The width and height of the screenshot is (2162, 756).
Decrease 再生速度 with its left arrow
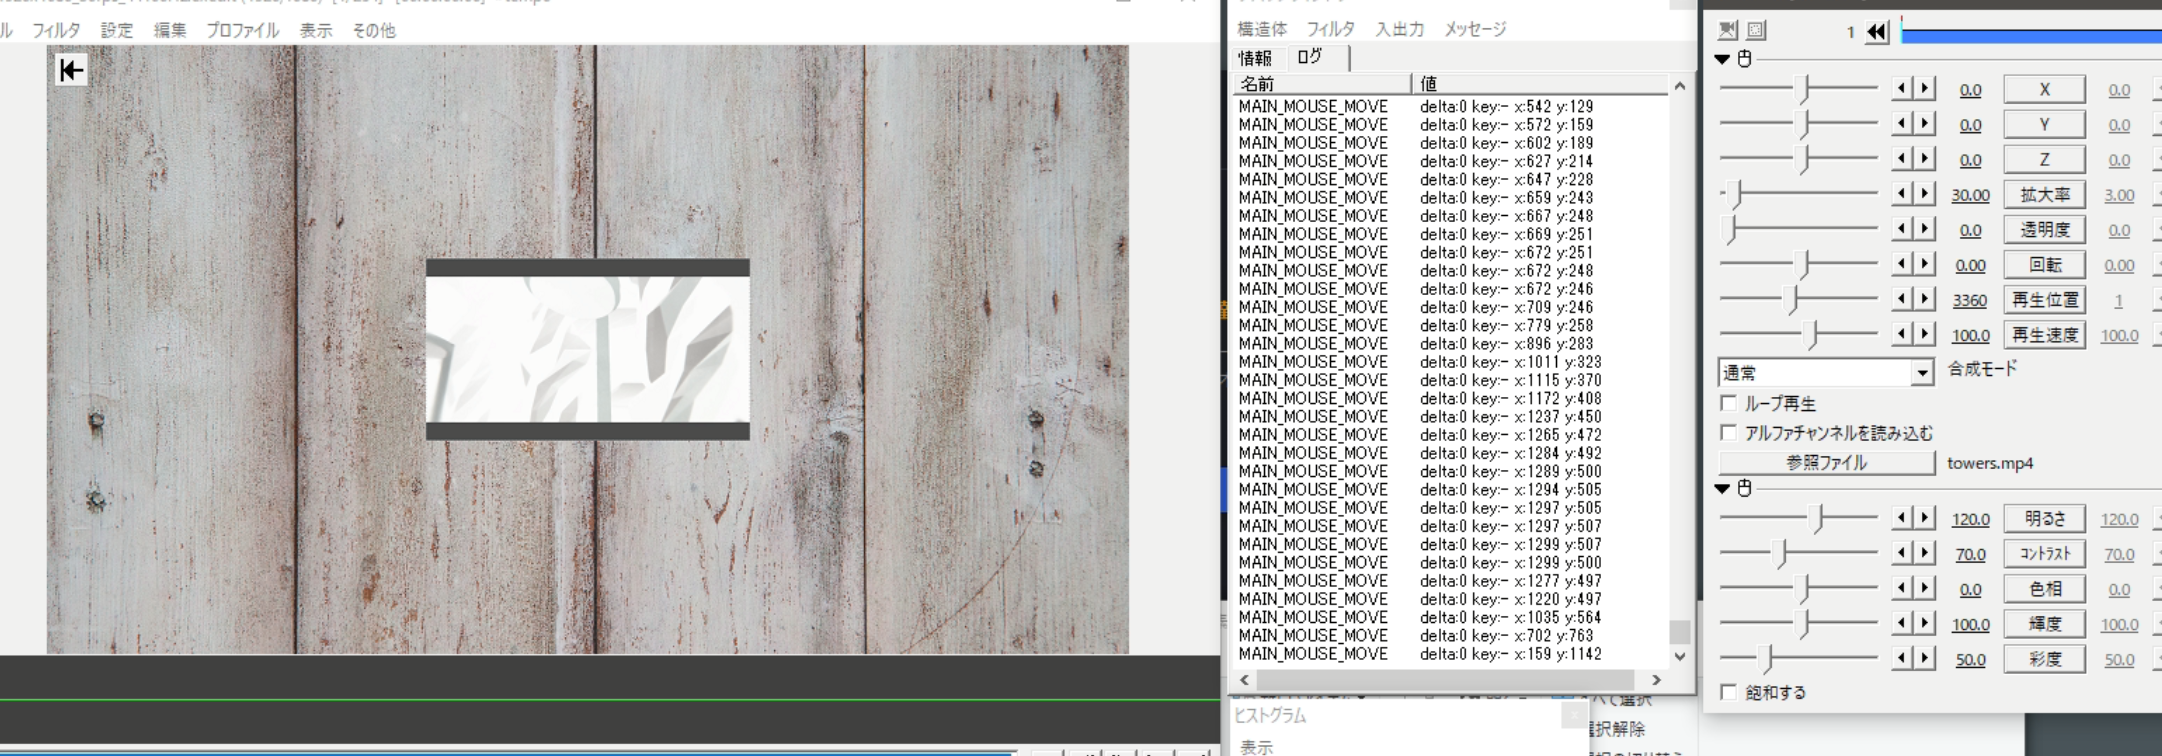pos(1902,334)
